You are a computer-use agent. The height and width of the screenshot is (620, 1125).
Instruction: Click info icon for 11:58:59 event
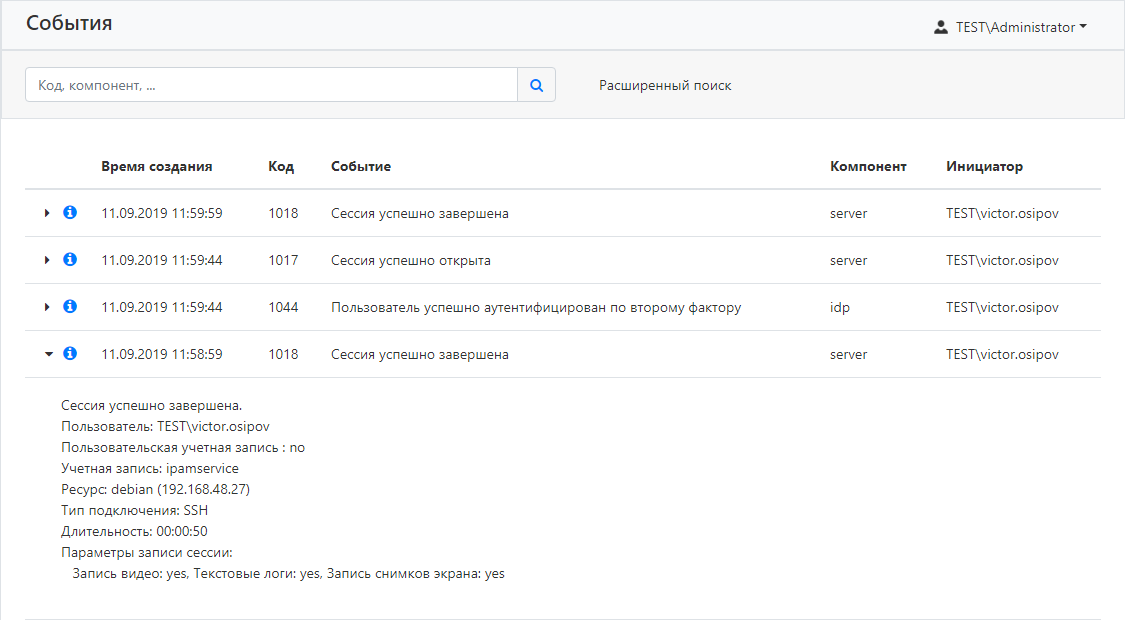[x=70, y=354]
